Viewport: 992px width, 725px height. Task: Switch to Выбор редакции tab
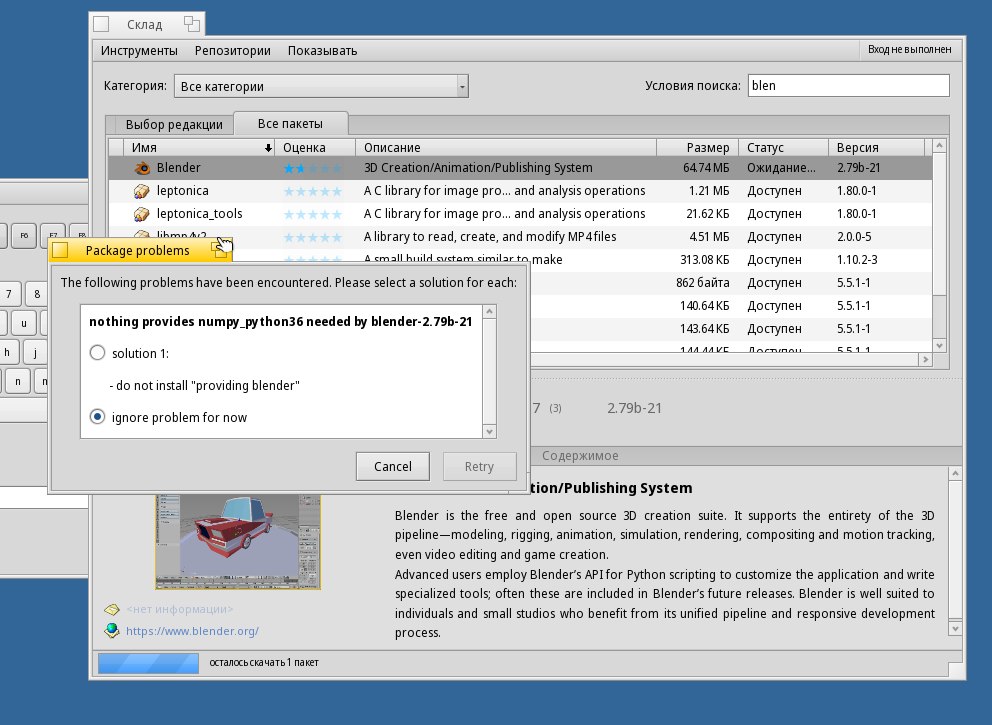[174, 125]
